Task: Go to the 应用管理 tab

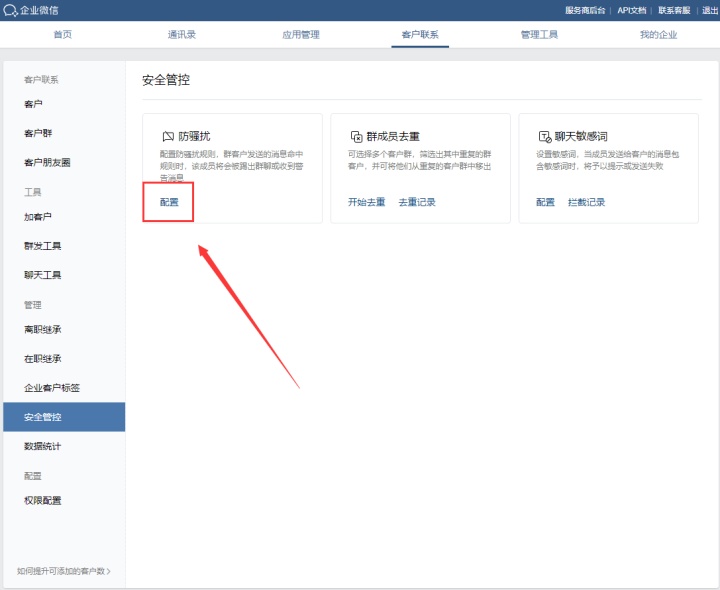Action: pyautogui.click(x=301, y=34)
